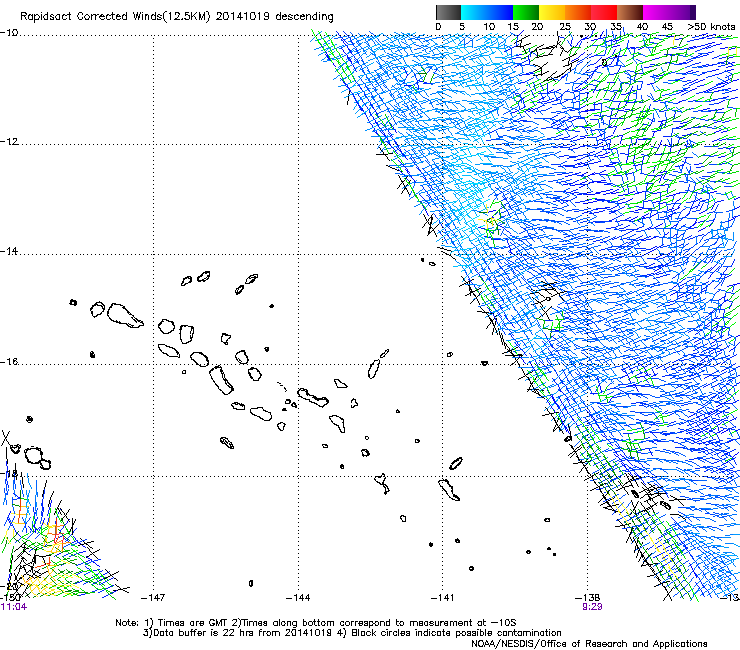
Task: Click the yellow 20-25 knots legend segment
Action: click(x=552, y=12)
